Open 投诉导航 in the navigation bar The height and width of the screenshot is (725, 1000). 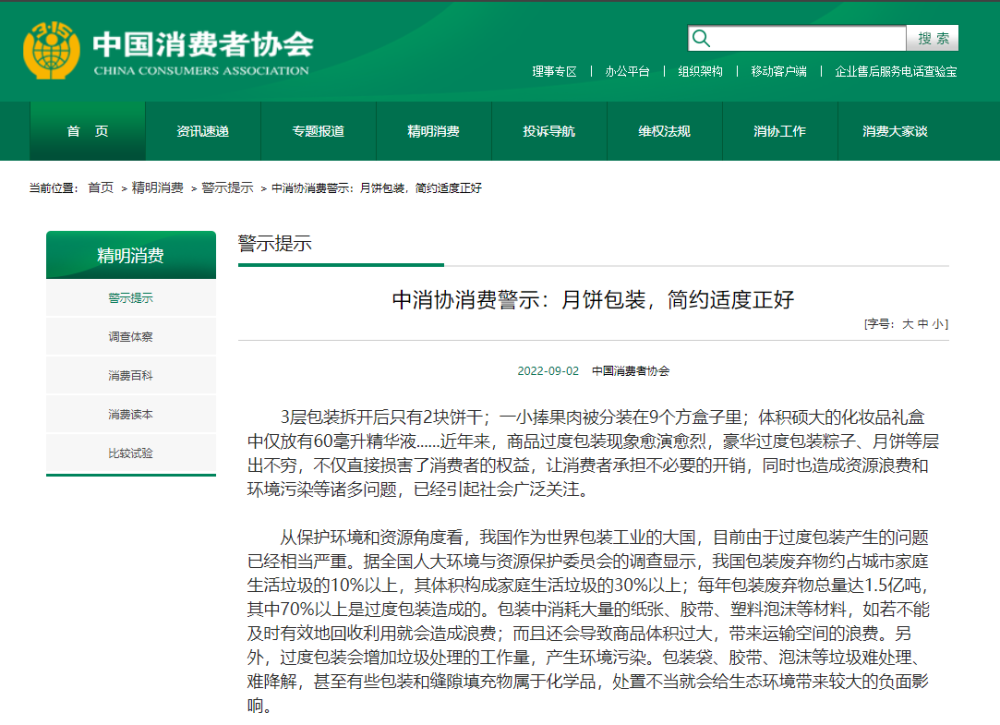pos(548,131)
